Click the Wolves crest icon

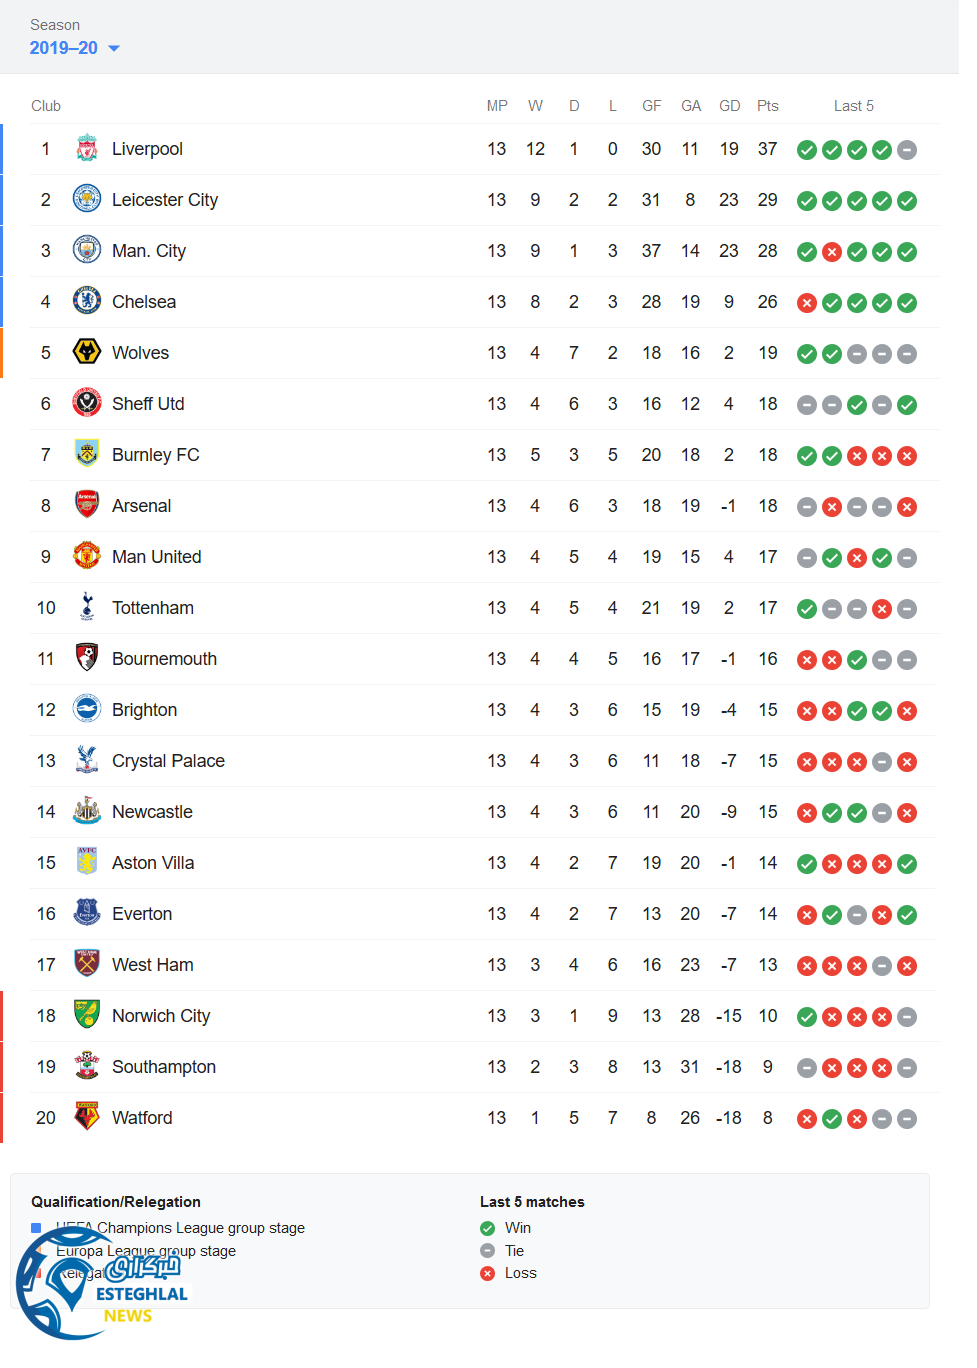point(87,353)
